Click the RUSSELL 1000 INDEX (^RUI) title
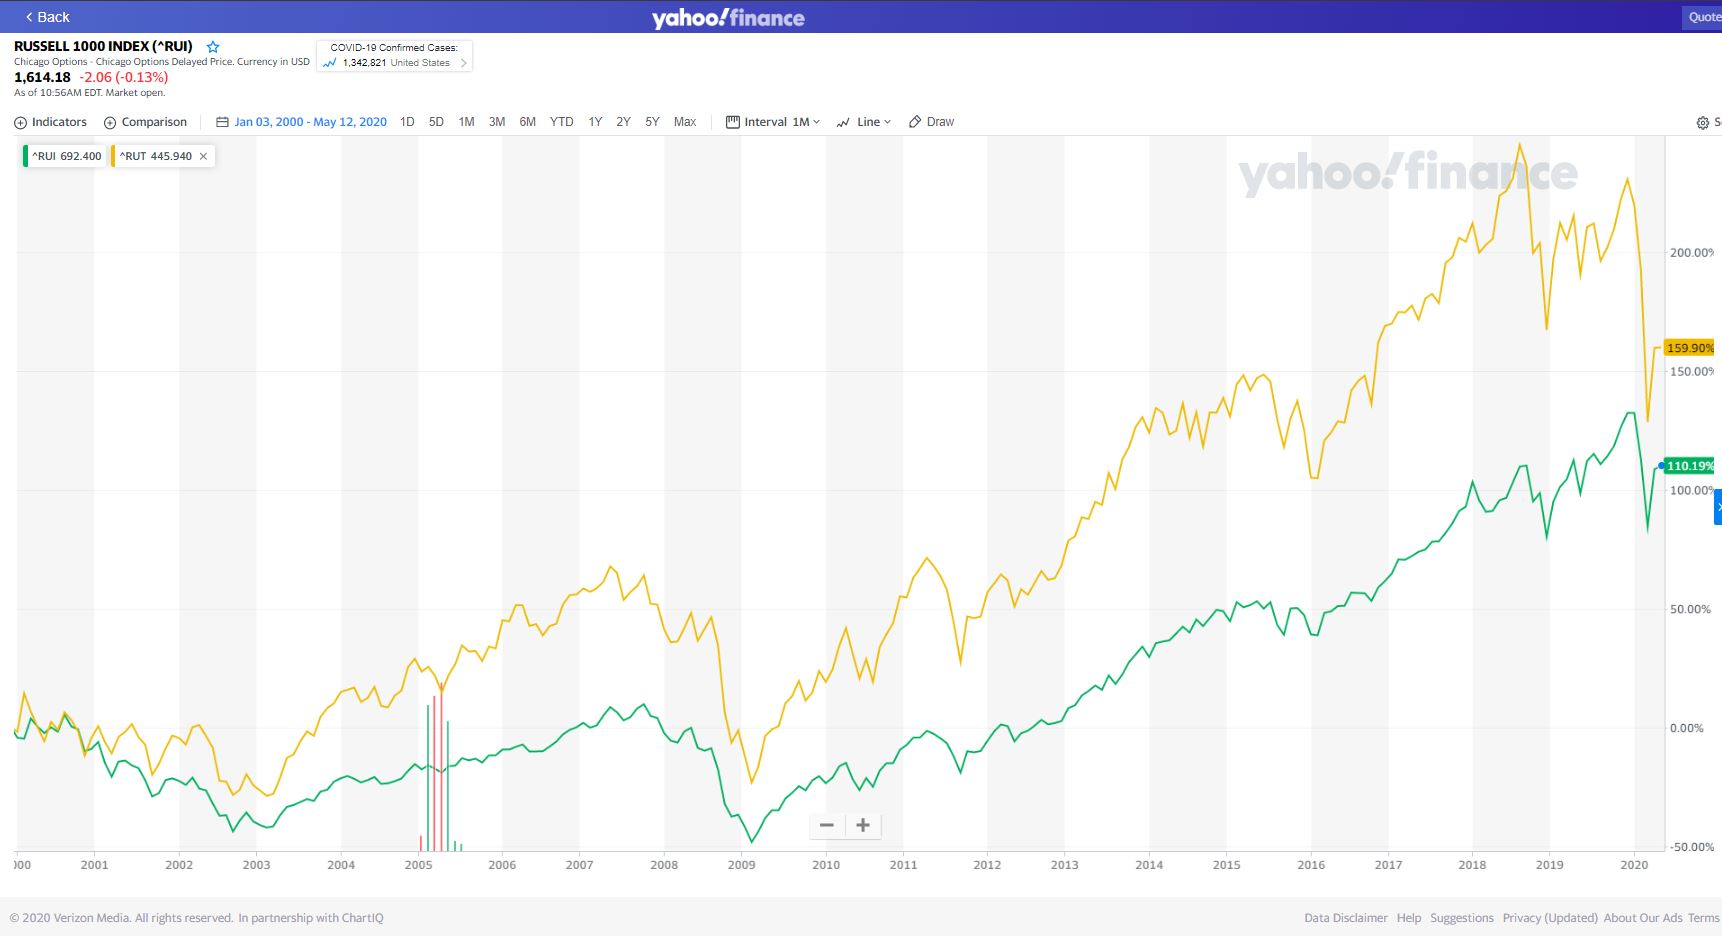This screenshot has width=1722, height=936. [103, 46]
